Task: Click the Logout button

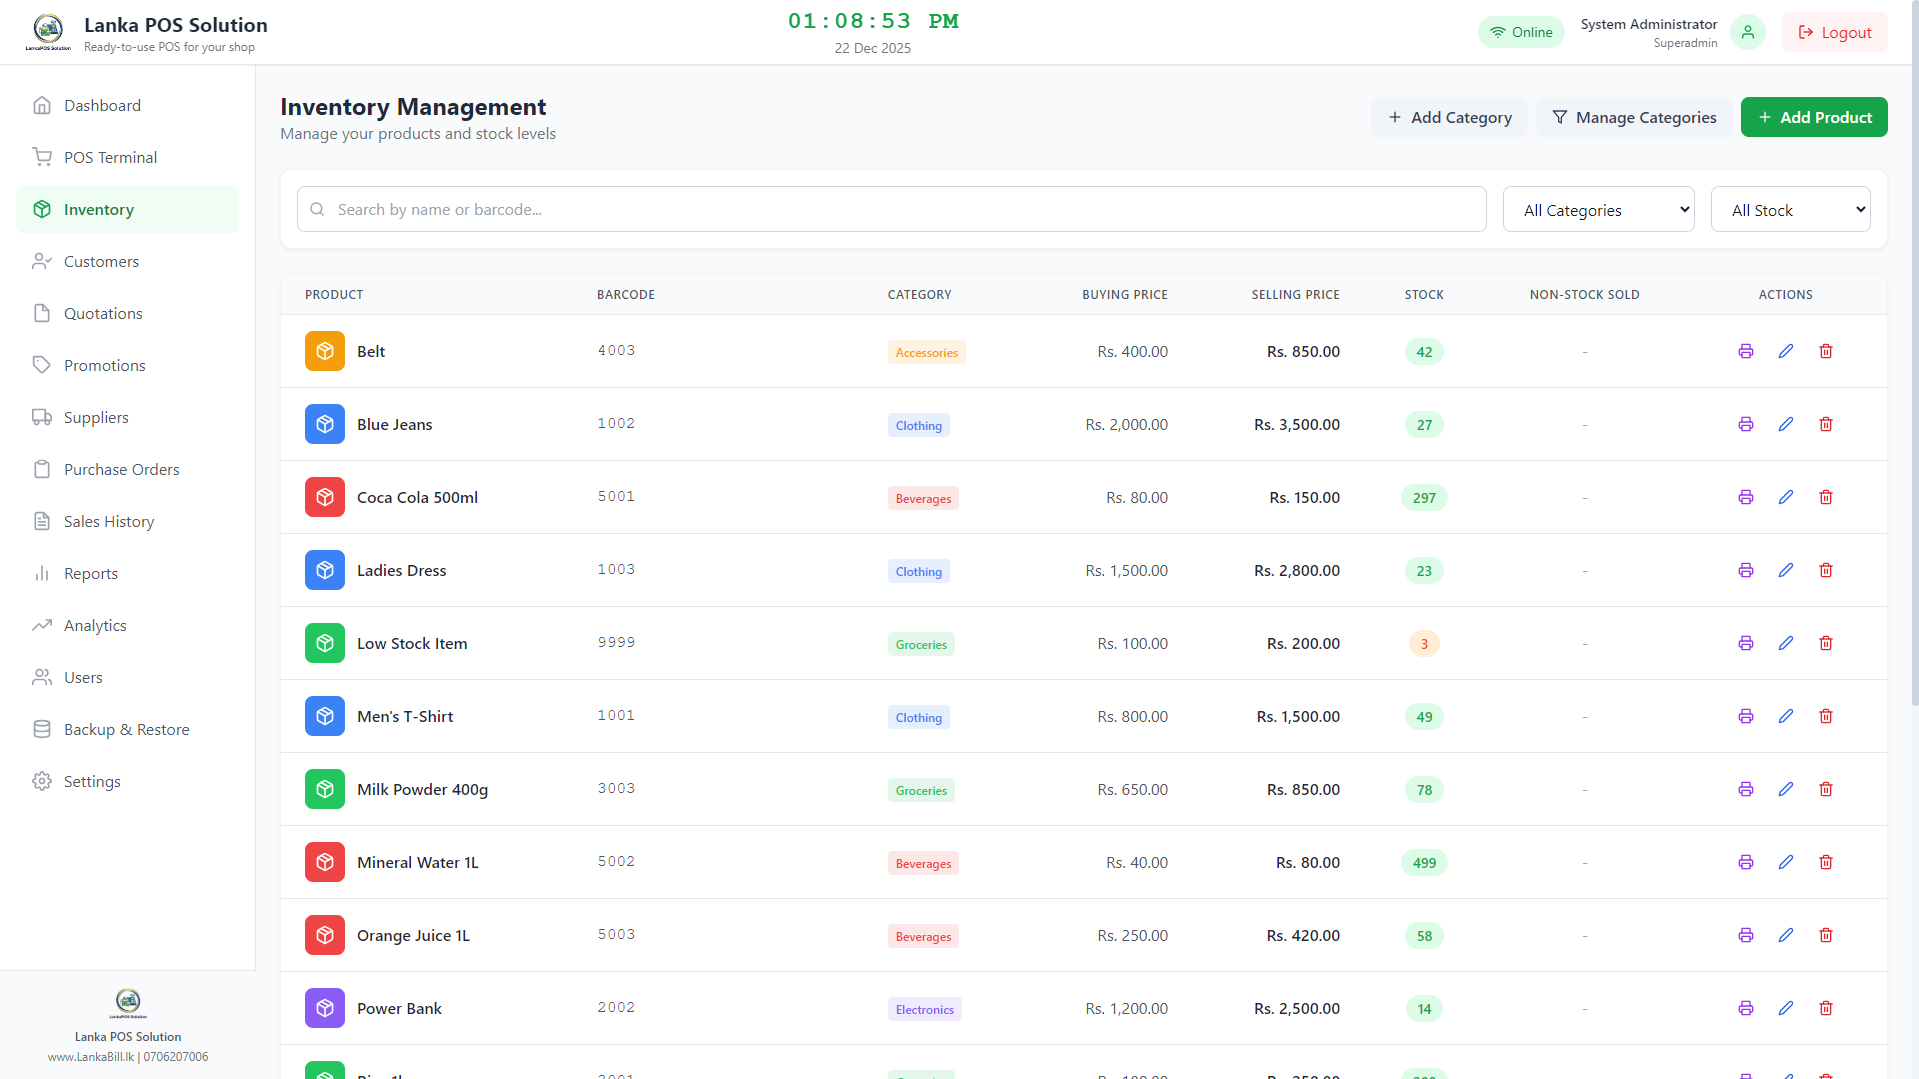Action: point(1834,31)
